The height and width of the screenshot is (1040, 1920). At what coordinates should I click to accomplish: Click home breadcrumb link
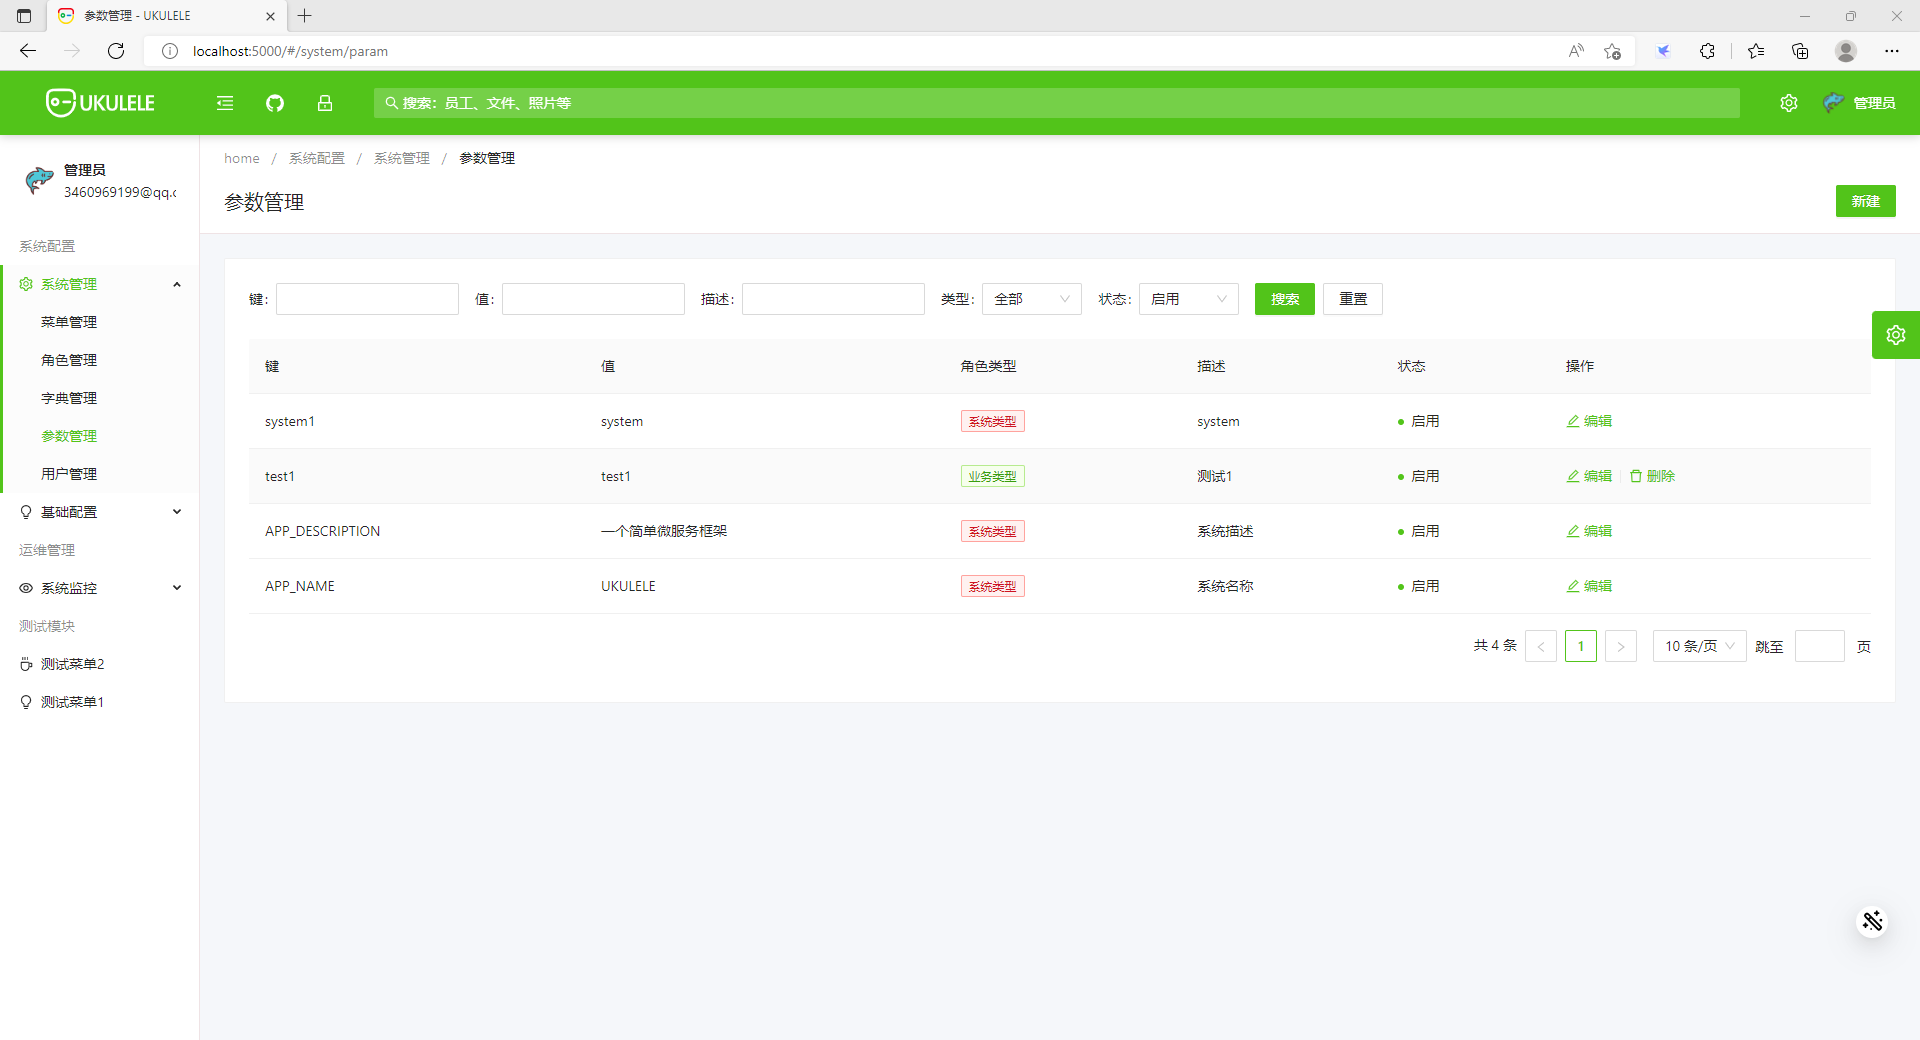[242, 158]
